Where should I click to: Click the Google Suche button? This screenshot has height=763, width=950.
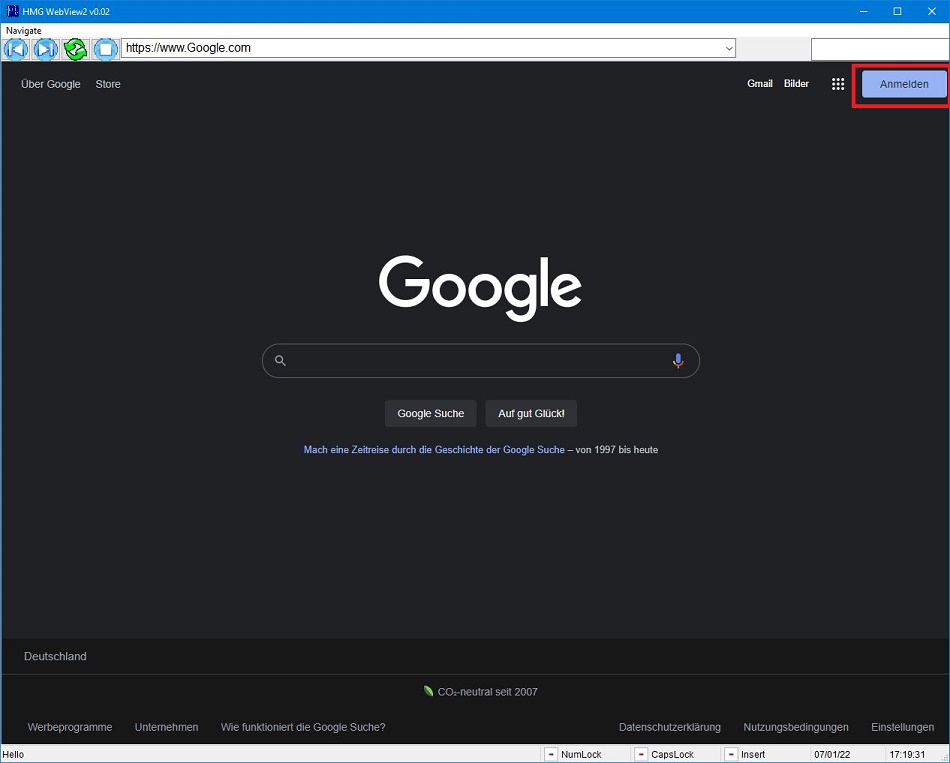431,413
